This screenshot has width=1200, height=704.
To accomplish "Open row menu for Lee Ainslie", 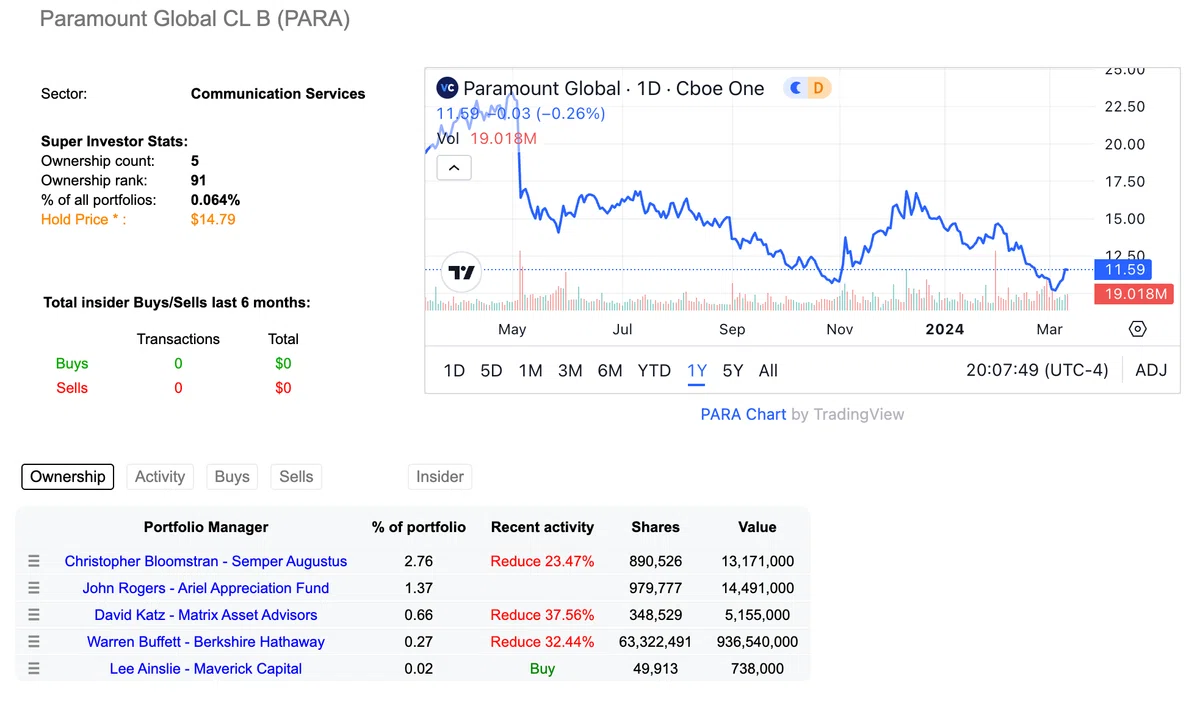I will [x=33, y=669].
